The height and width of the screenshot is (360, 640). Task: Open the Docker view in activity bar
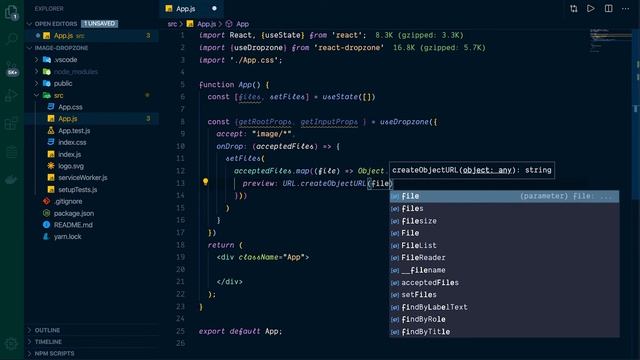point(11,179)
